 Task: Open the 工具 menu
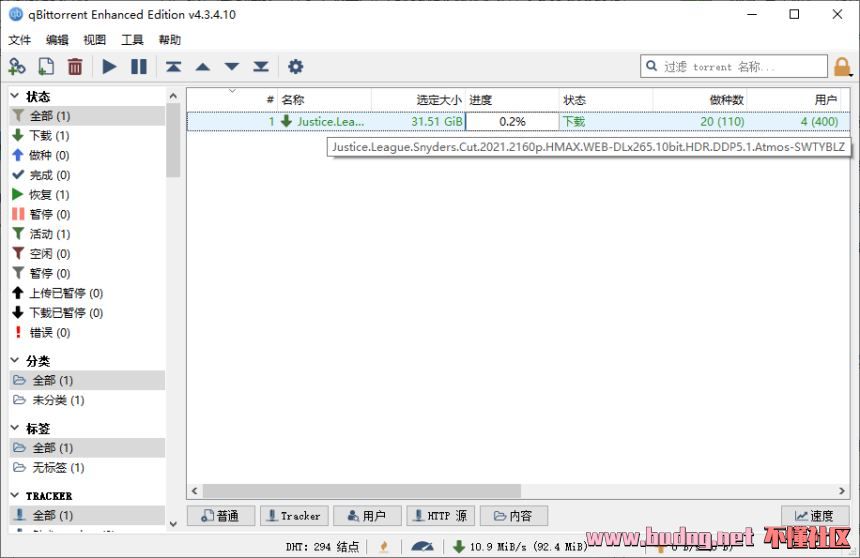[132, 40]
